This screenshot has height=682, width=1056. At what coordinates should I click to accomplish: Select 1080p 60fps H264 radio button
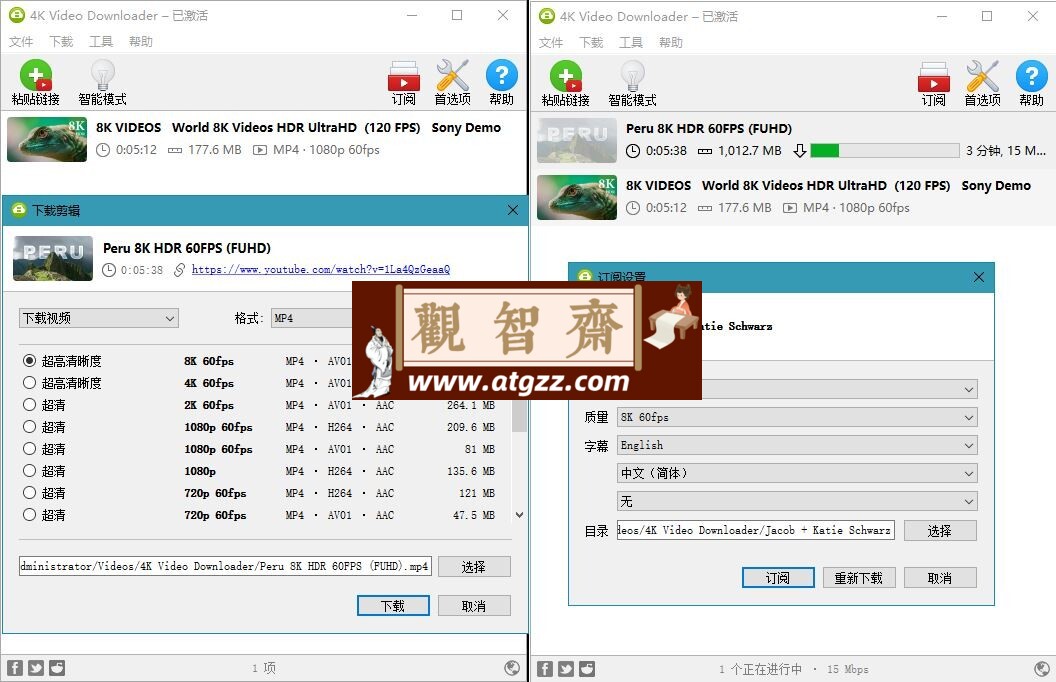coord(29,426)
